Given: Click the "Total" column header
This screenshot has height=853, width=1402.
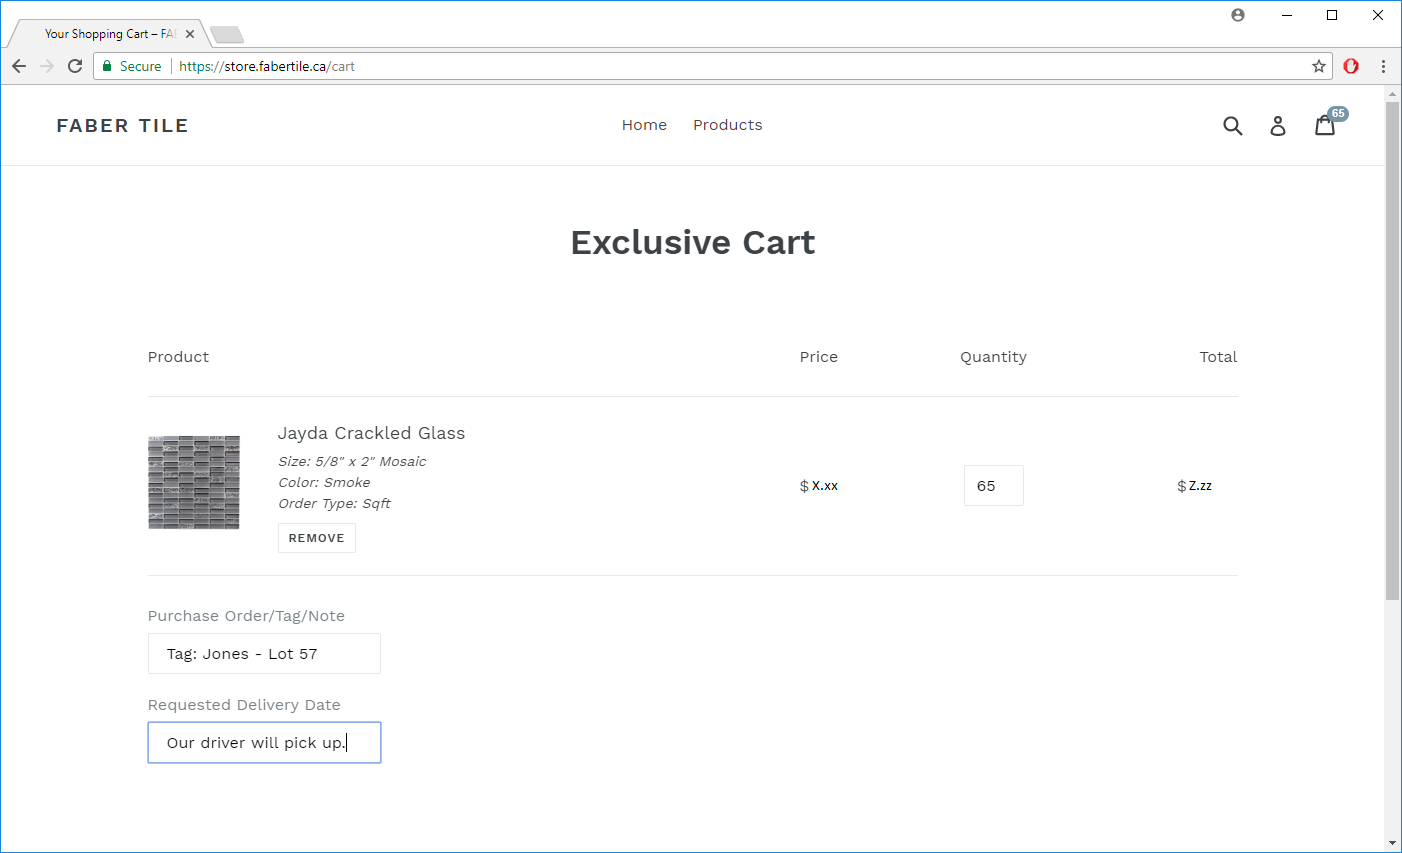Looking at the screenshot, I should tap(1218, 357).
